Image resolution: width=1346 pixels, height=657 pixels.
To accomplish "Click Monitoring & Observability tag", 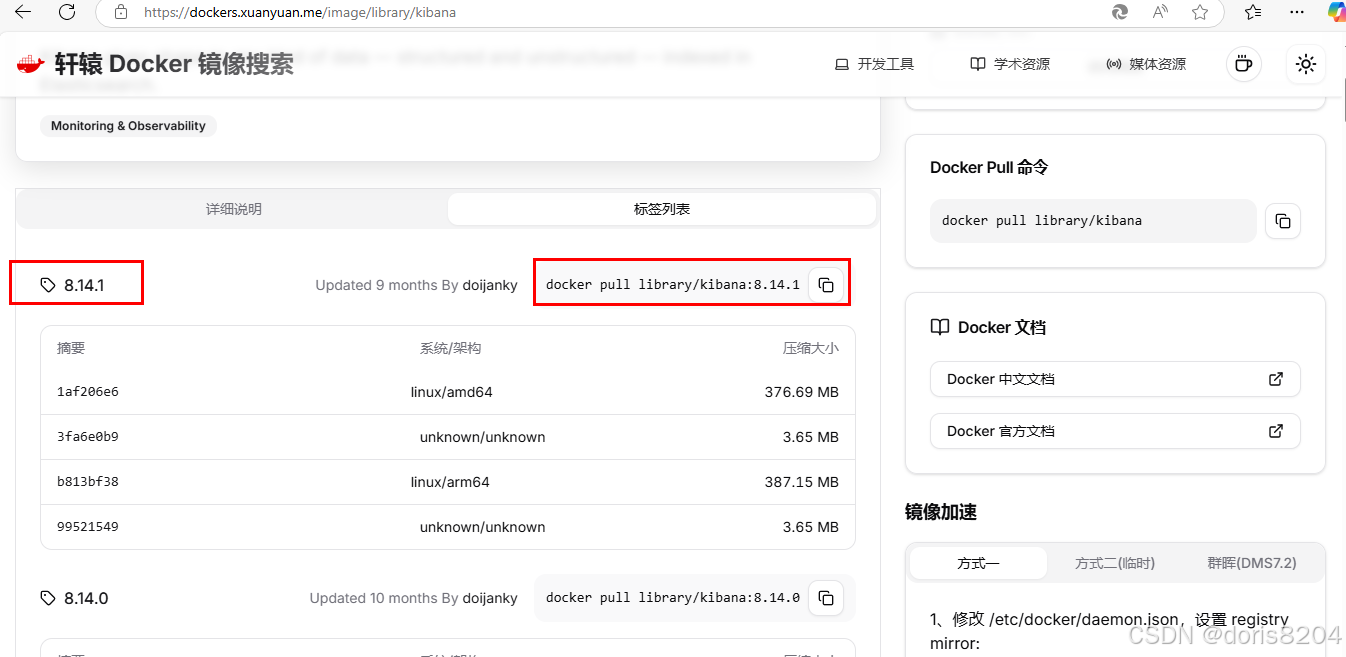I will click(128, 126).
